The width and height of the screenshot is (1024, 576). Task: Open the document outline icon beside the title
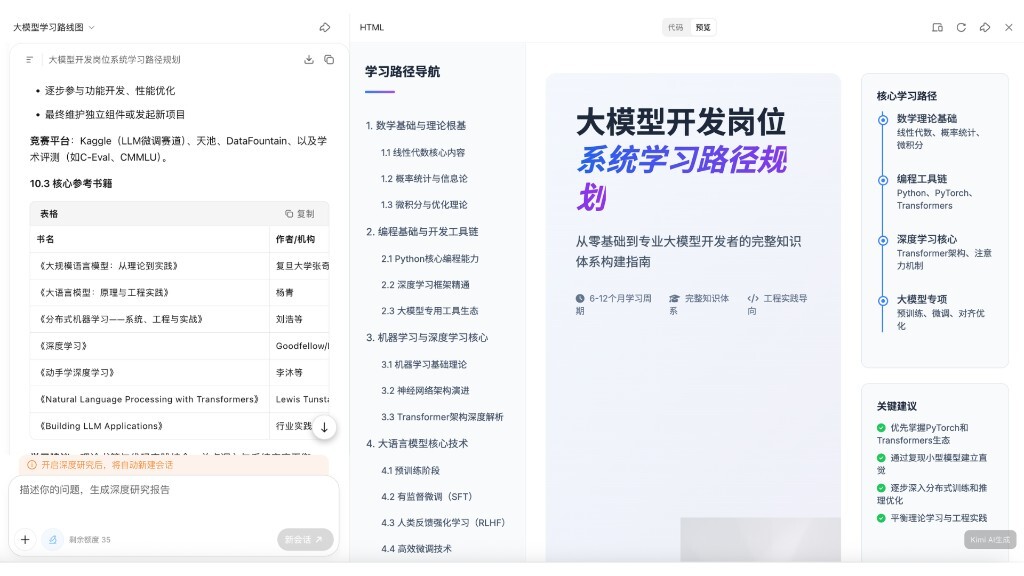[x=30, y=60]
